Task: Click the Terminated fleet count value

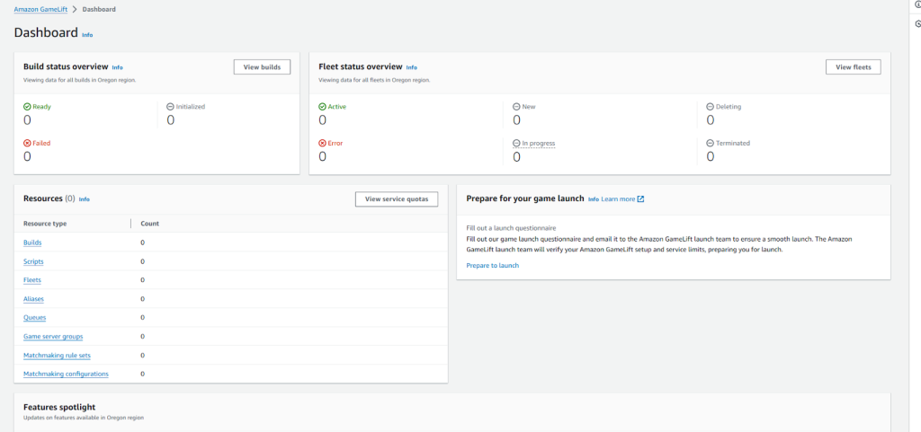Action: pyautogui.click(x=710, y=156)
